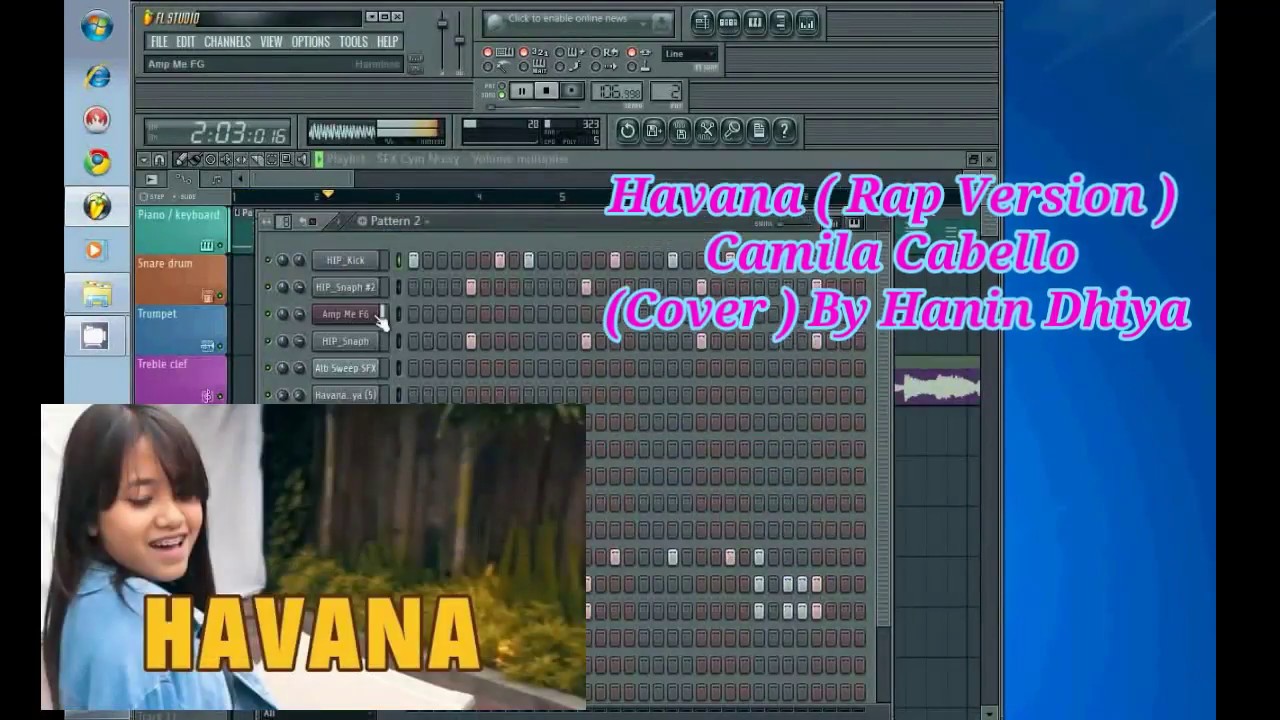The width and height of the screenshot is (1280, 720).
Task: Select the Piano / keyboard track label
Action: (178, 215)
